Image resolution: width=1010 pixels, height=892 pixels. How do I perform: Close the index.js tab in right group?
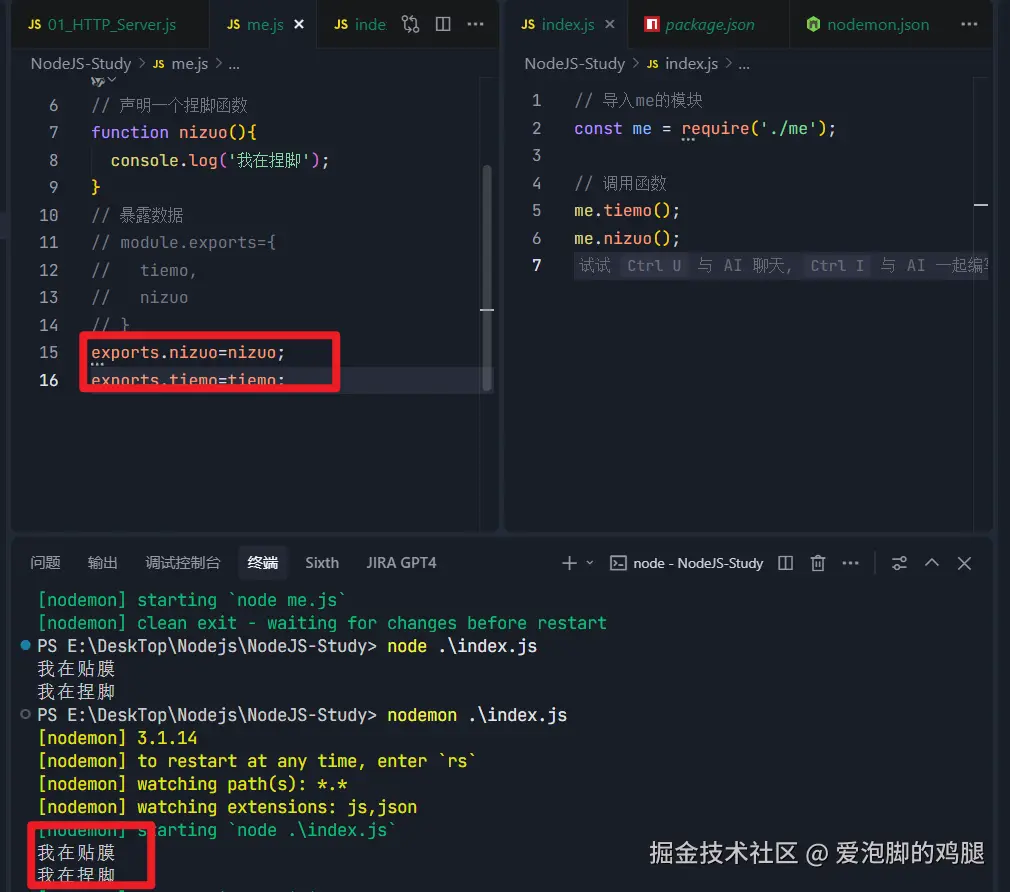pos(610,24)
